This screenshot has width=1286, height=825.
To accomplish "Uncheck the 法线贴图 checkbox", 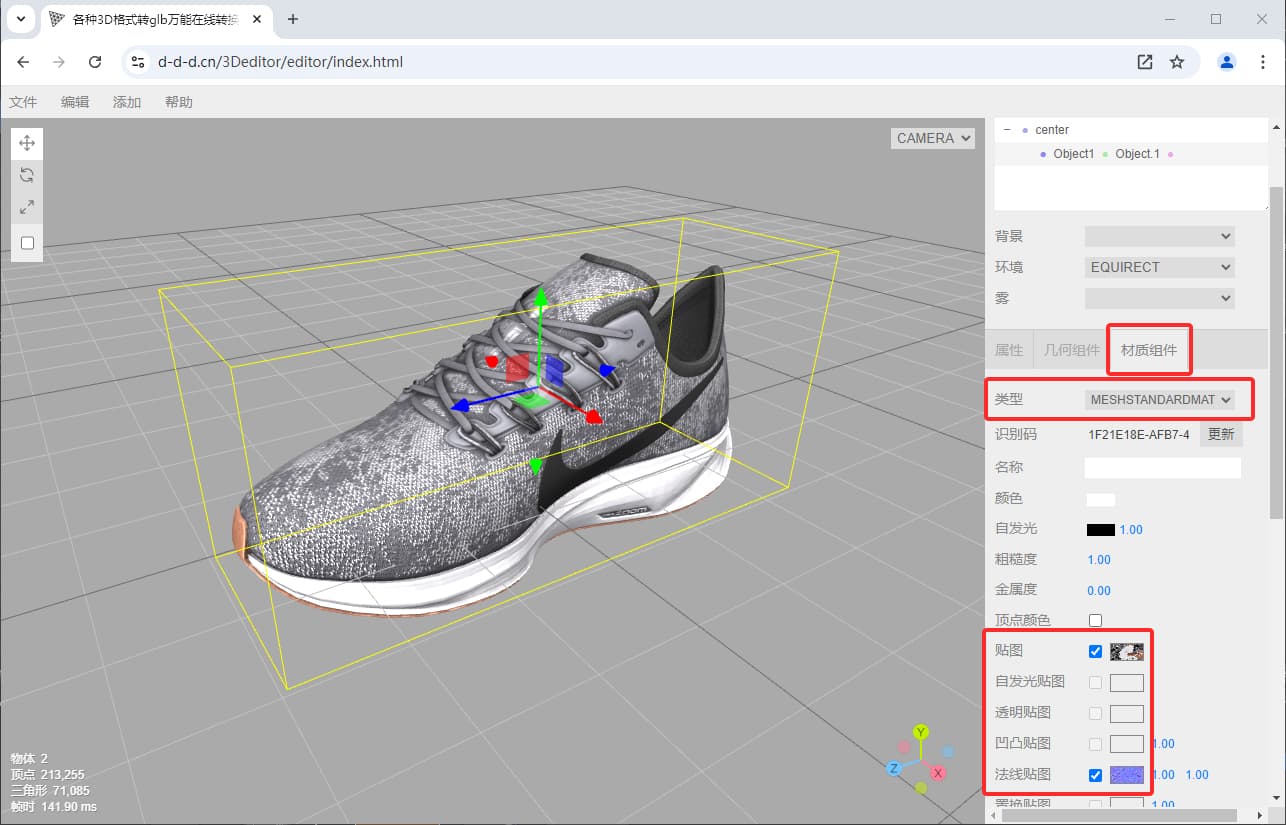I will click(x=1096, y=775).
